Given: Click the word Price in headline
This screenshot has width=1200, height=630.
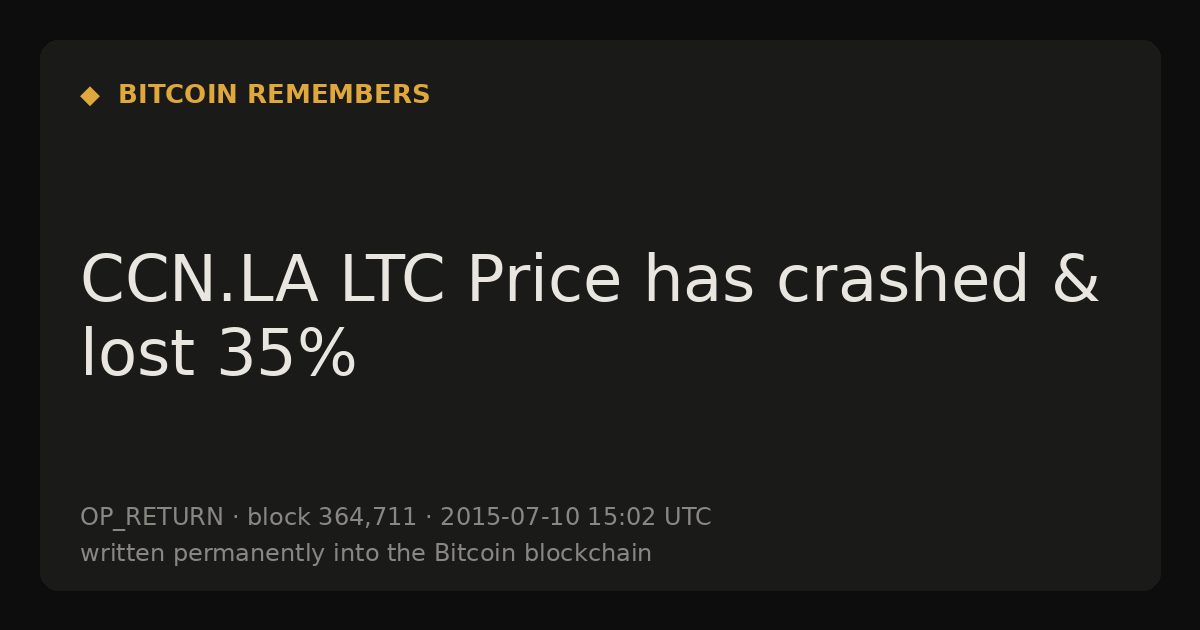Looking at the screenshot, I should click(544, 281).
